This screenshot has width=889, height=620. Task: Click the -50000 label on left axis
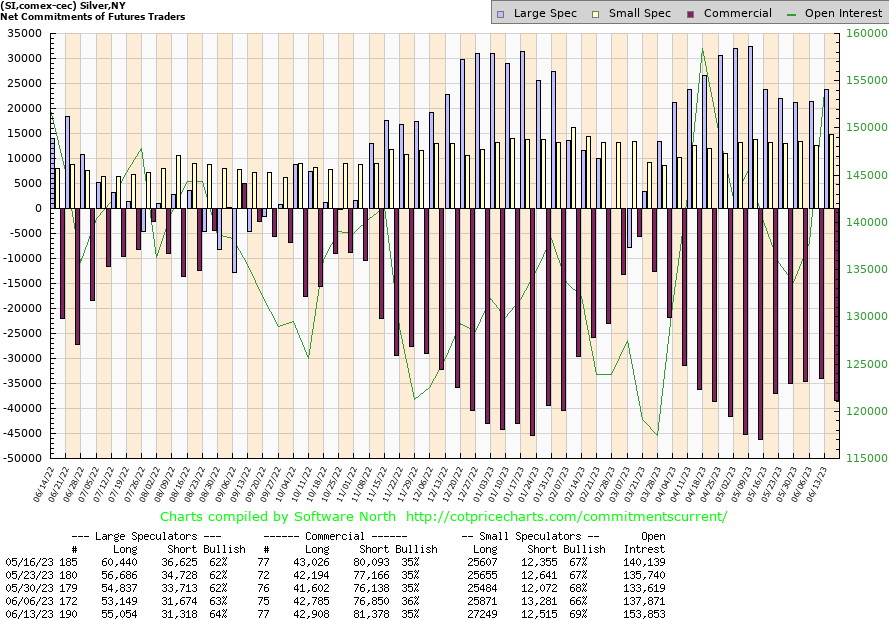point(24,459)
